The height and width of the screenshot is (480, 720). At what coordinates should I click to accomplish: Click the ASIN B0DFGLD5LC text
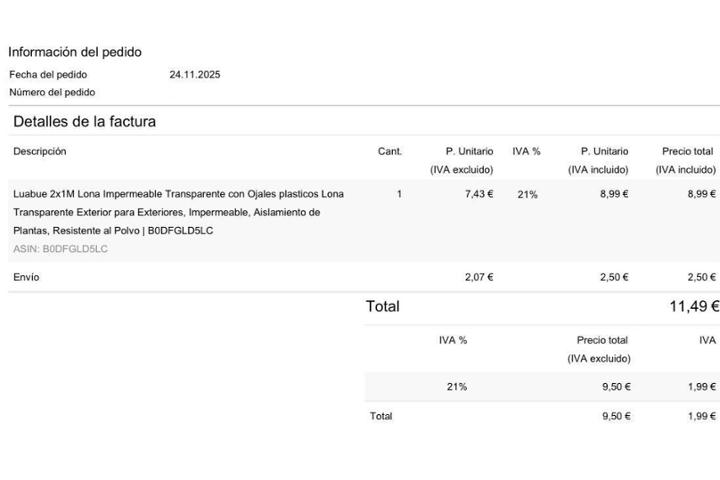click(60, 249)
